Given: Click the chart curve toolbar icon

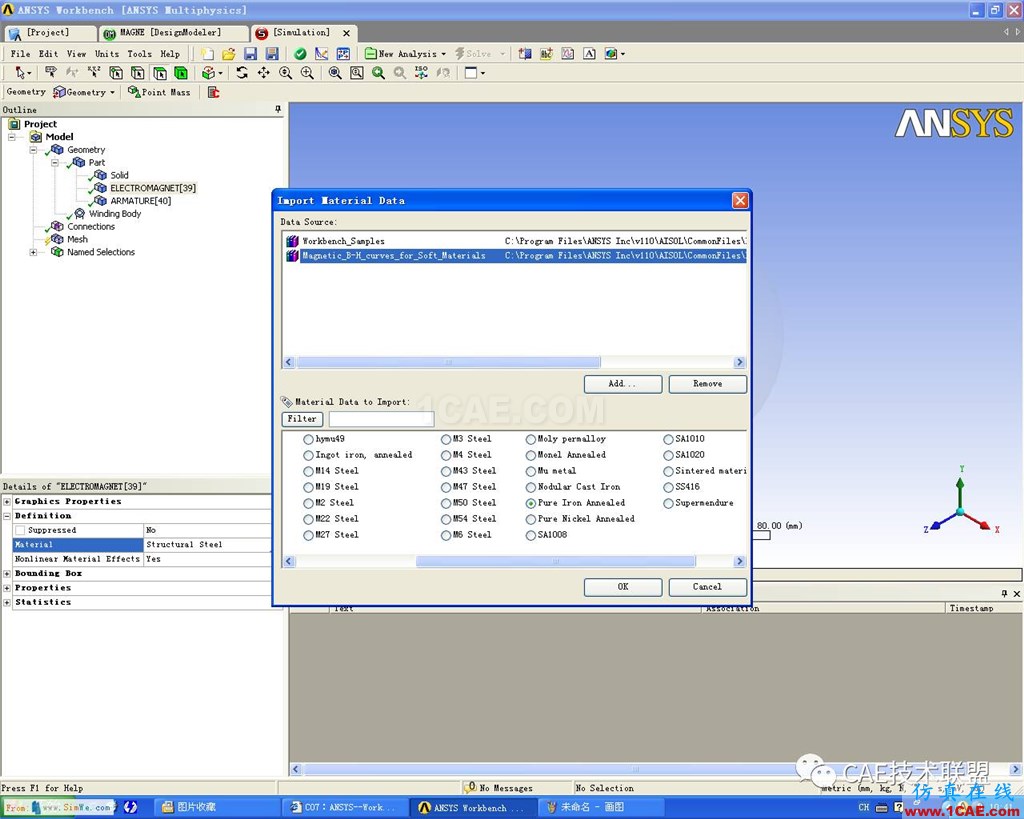Looking at the screenshot, I should click(x=321, y=54).
